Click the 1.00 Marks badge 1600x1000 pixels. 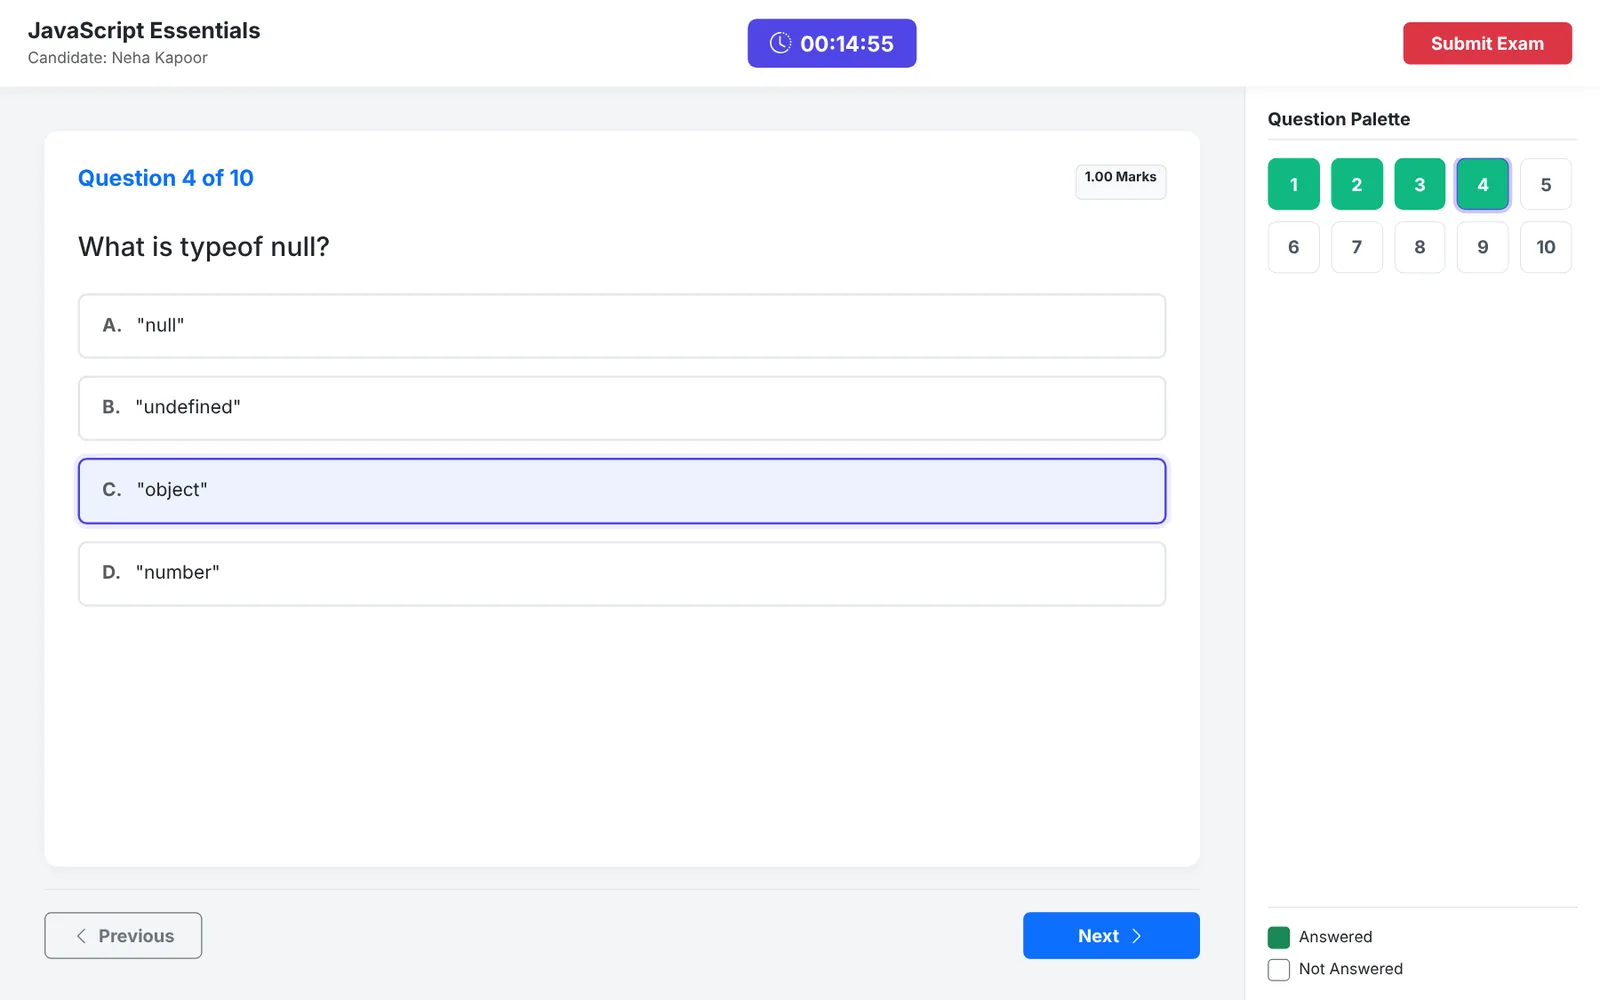[1121, 181]
